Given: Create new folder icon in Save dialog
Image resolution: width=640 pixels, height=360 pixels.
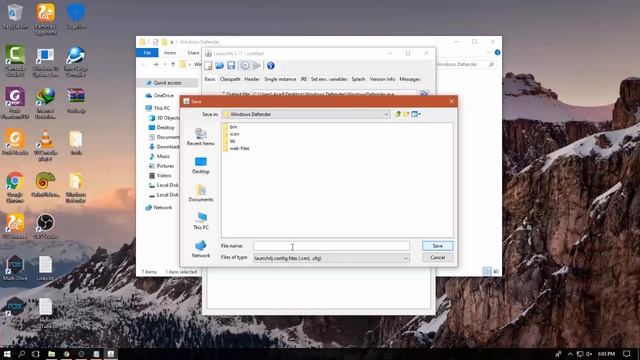Looking at the screenshot, I should [406, 114].
